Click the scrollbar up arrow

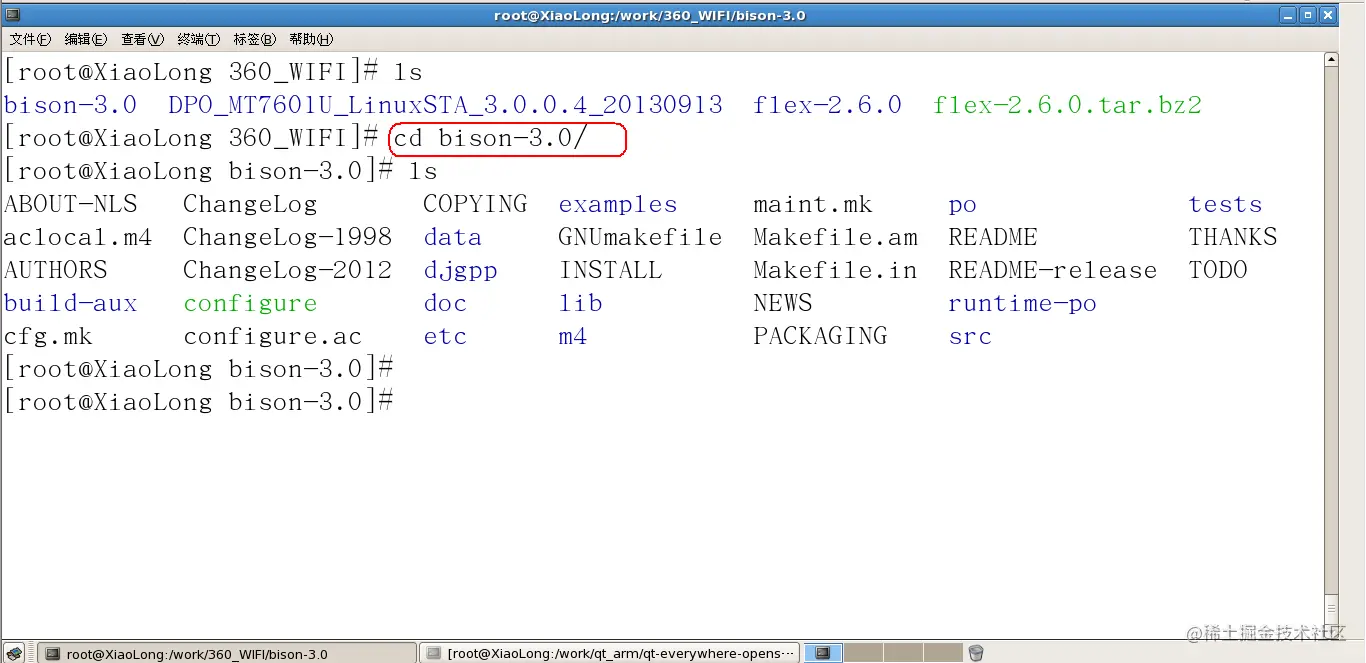1331,60
